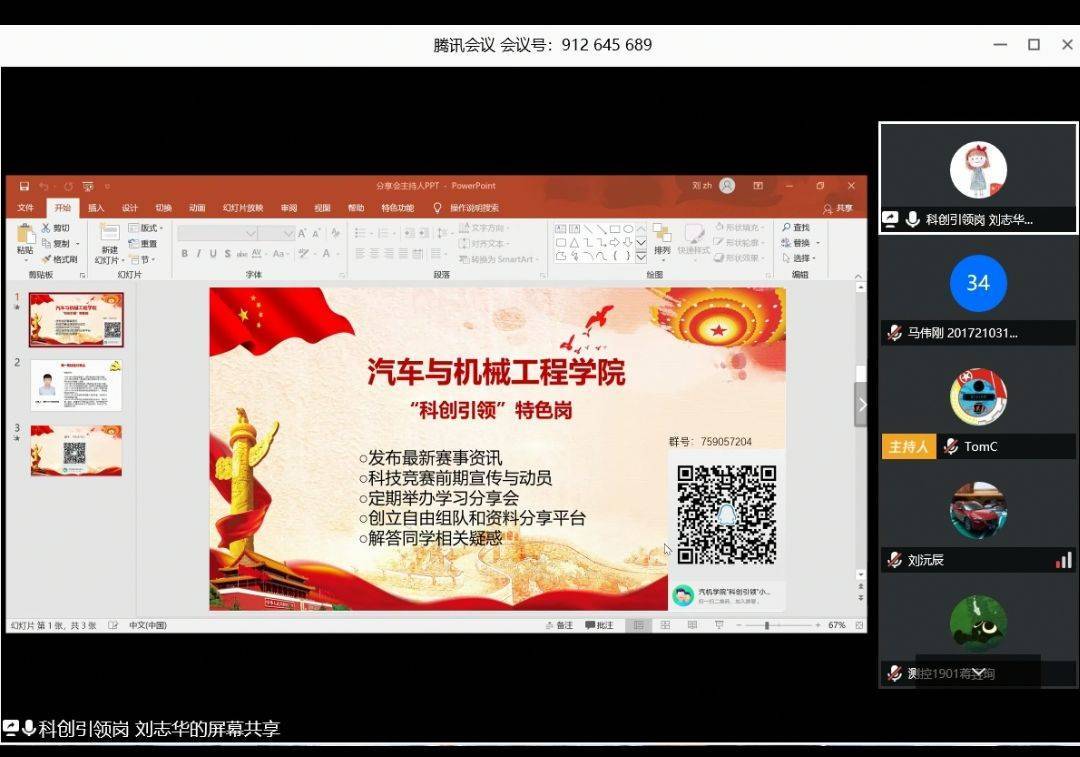
Task: Toggle the Notes (备注) pane
Action: (560, 625)
